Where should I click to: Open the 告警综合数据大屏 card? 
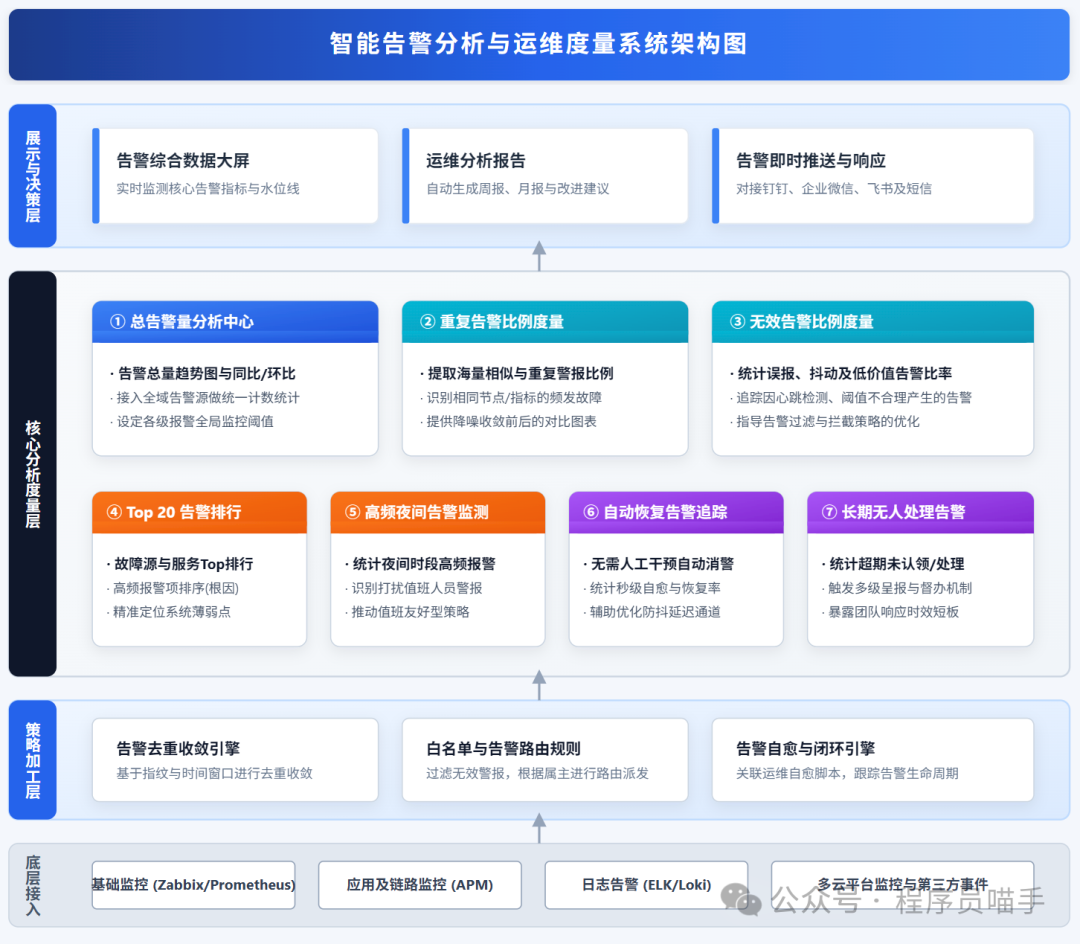(235, 176)
